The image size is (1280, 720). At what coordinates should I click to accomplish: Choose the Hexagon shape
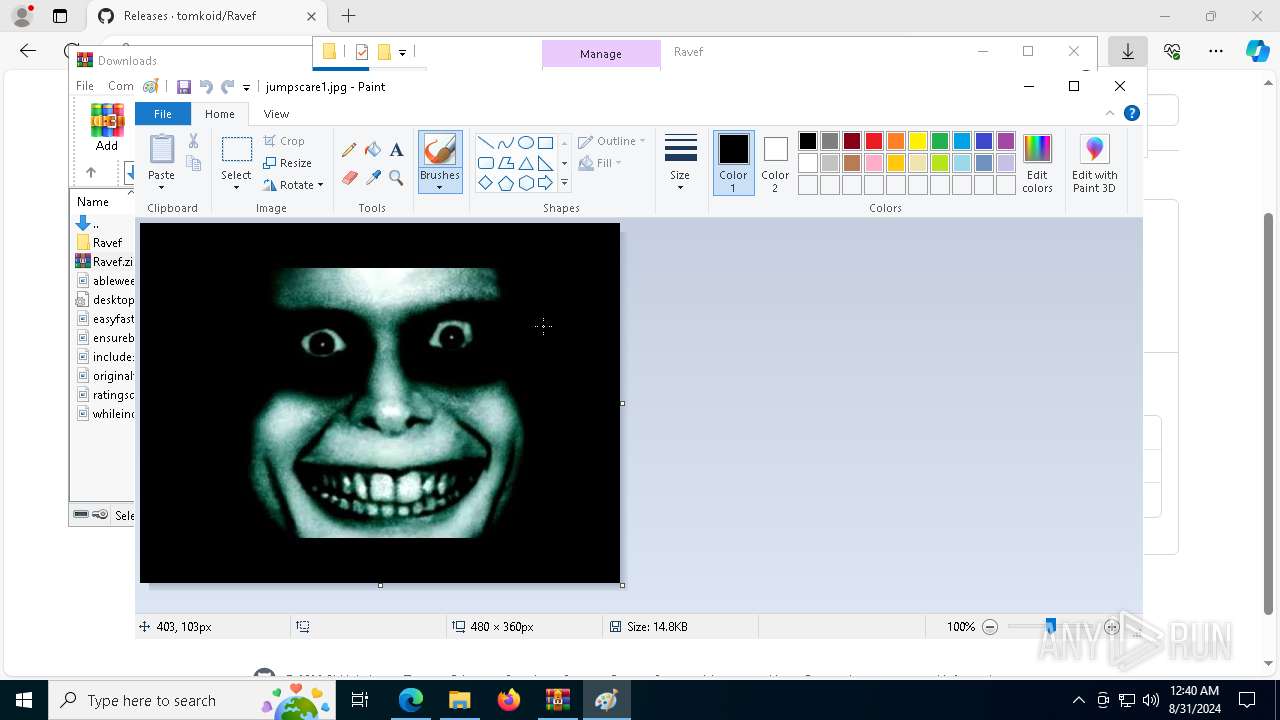coord(525,183)
